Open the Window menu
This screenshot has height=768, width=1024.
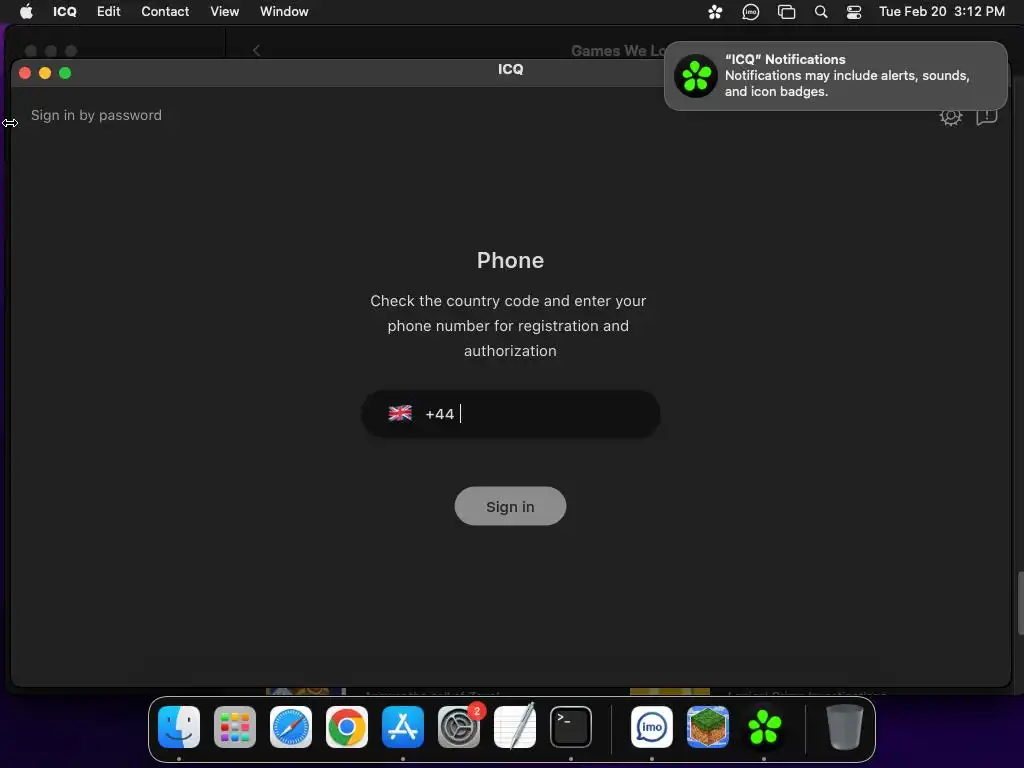(x=284, y=11)
